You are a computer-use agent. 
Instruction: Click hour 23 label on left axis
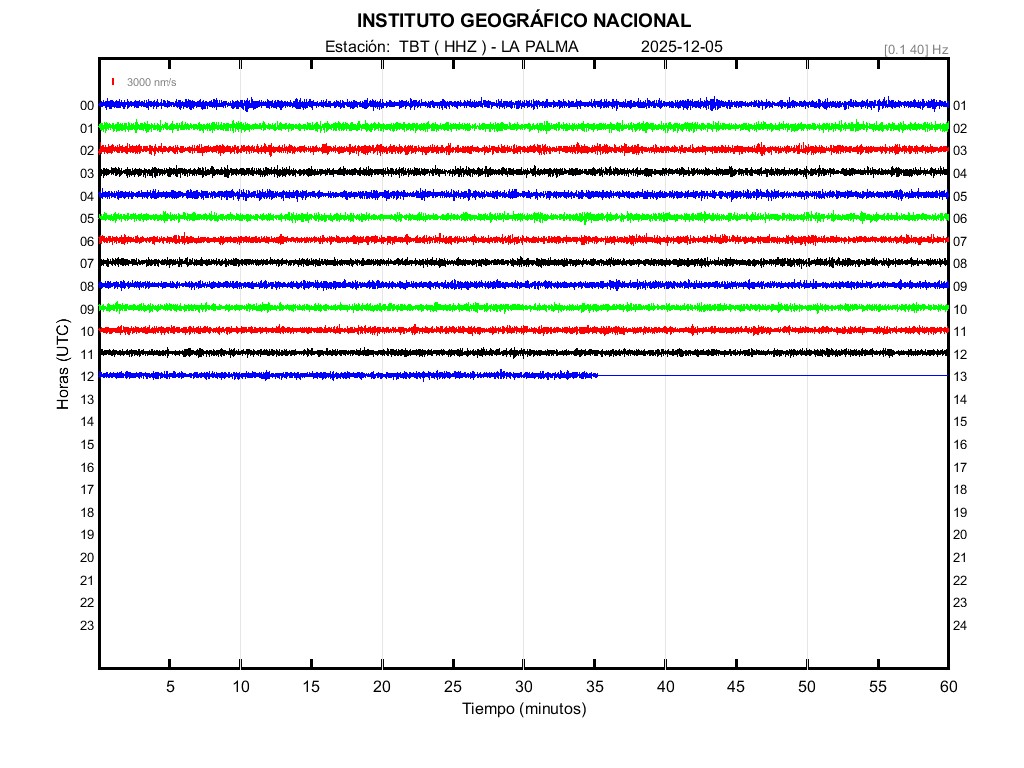tap(87, 626)
